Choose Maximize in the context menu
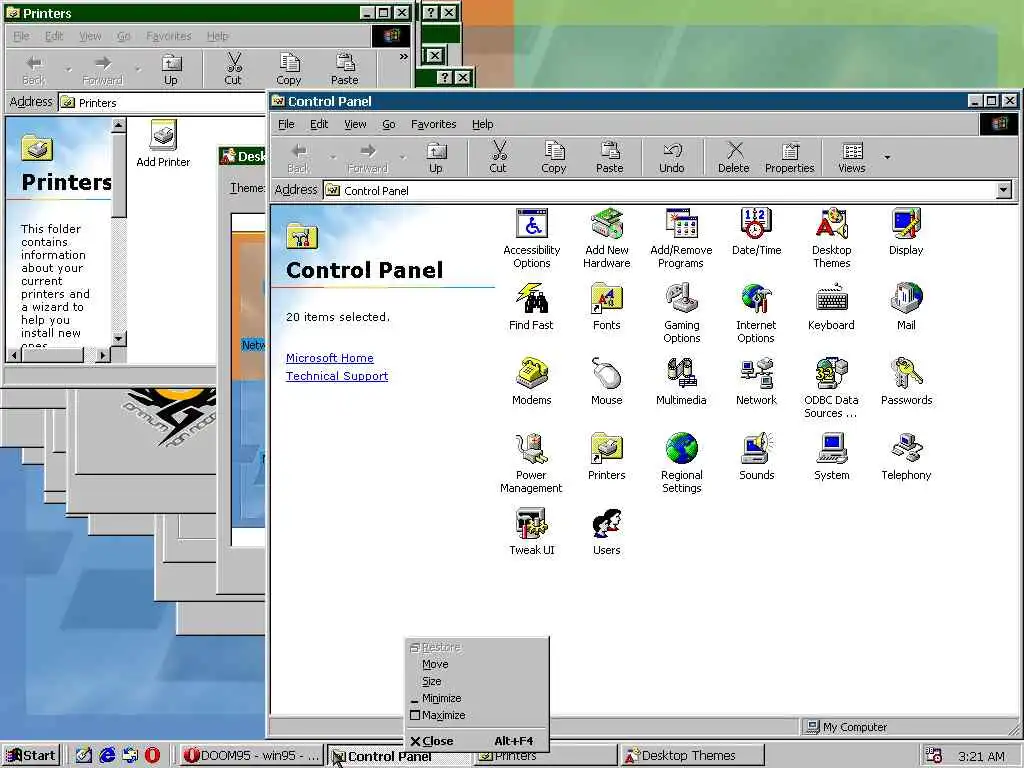The height and width of the screenshot is (768, 1024). (x=476, y=715)
